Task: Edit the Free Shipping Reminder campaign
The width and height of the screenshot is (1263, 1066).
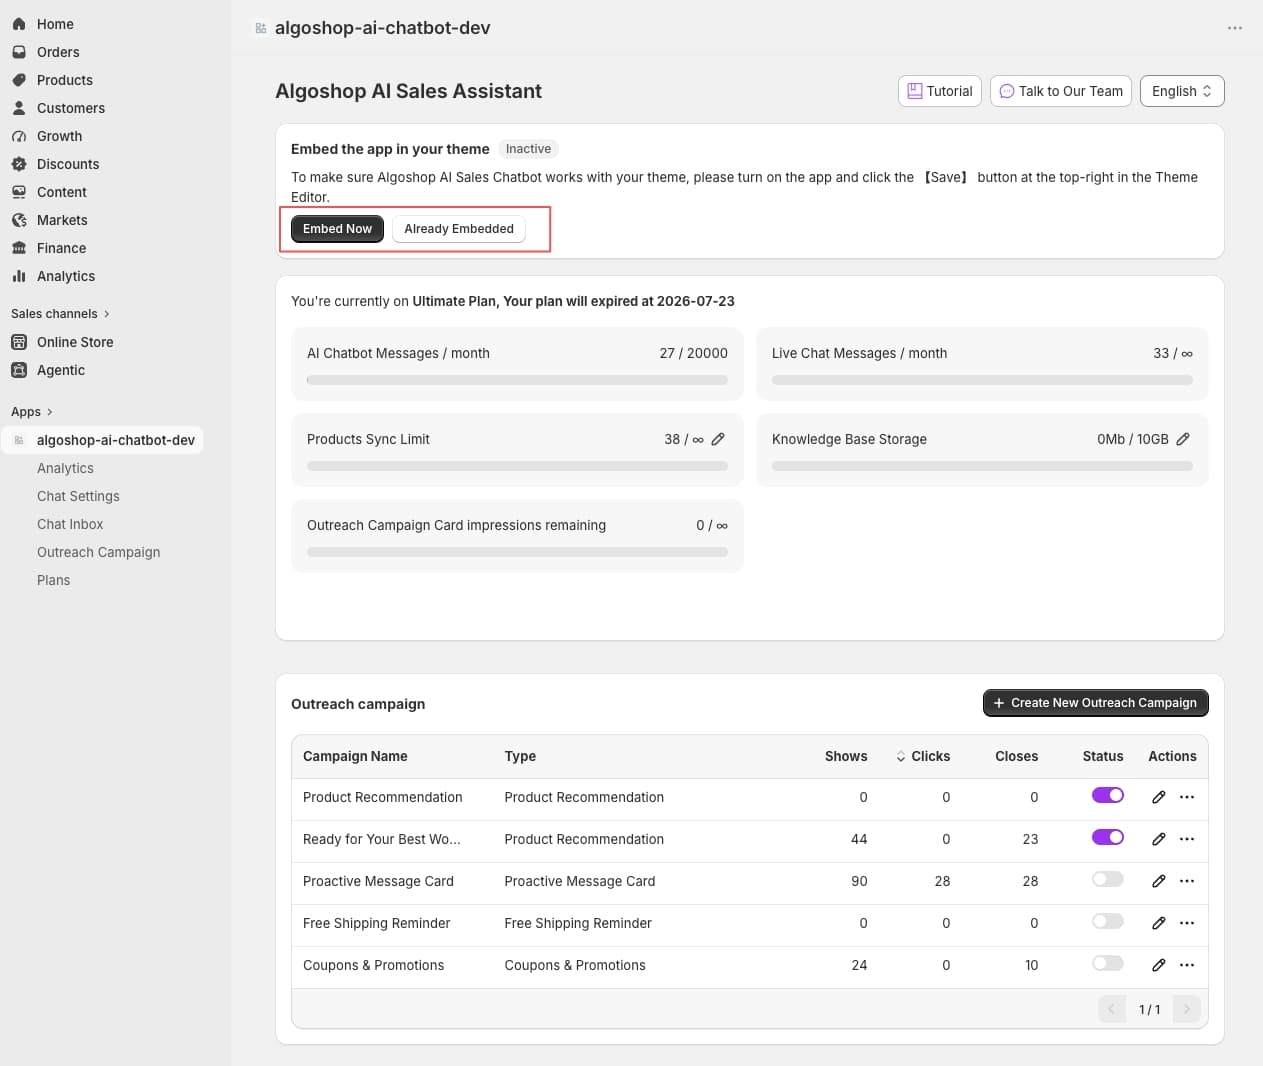Action: point(1159,923)
